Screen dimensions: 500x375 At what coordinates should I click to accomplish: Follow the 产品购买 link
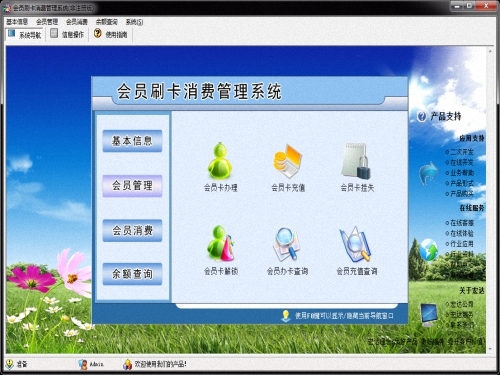tap(462, 193)
